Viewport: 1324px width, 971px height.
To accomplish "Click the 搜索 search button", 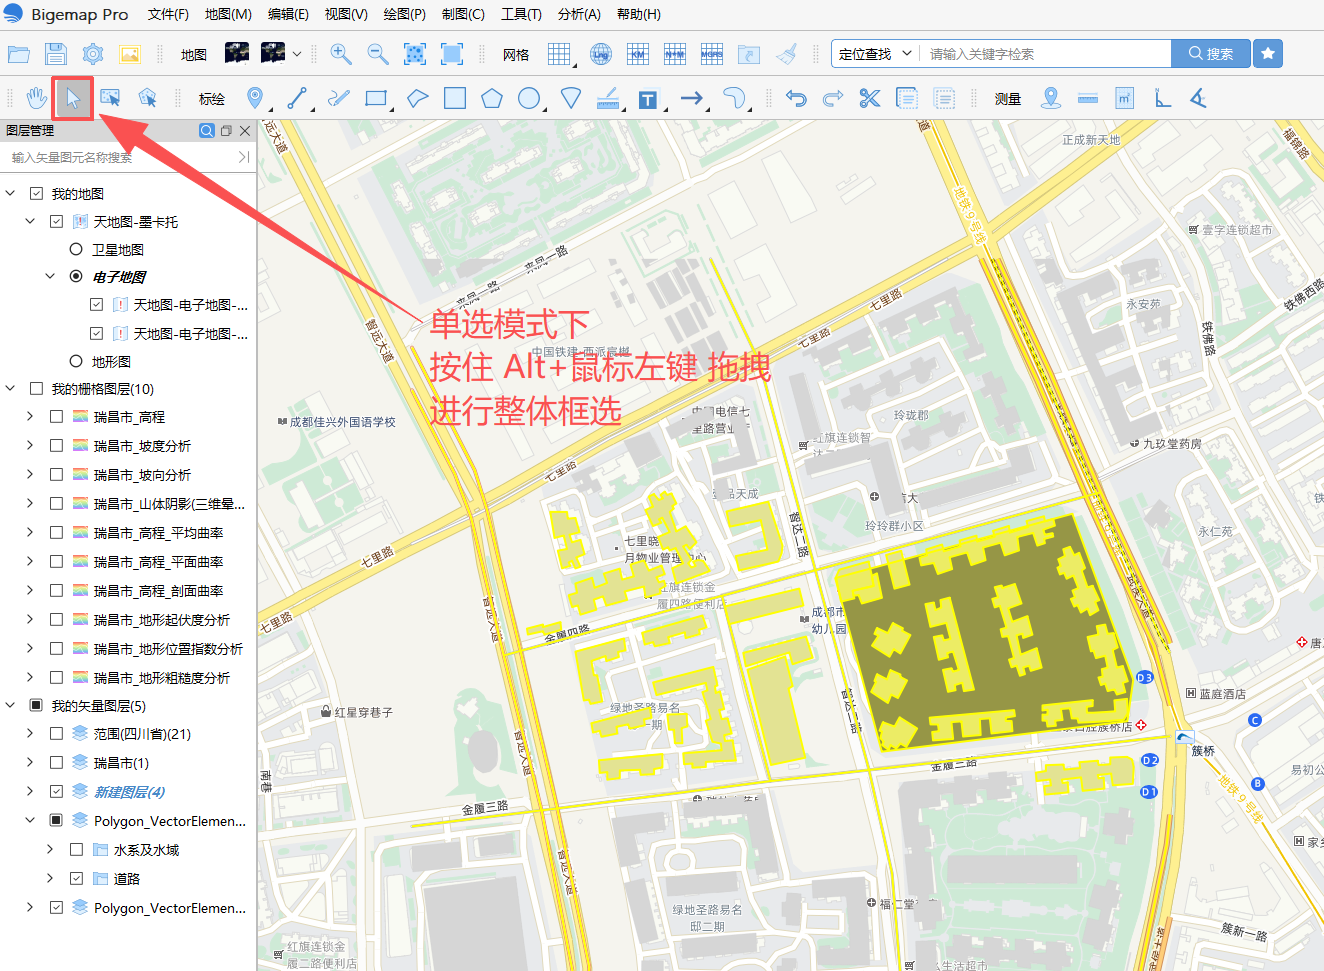I will (1210, 54).
